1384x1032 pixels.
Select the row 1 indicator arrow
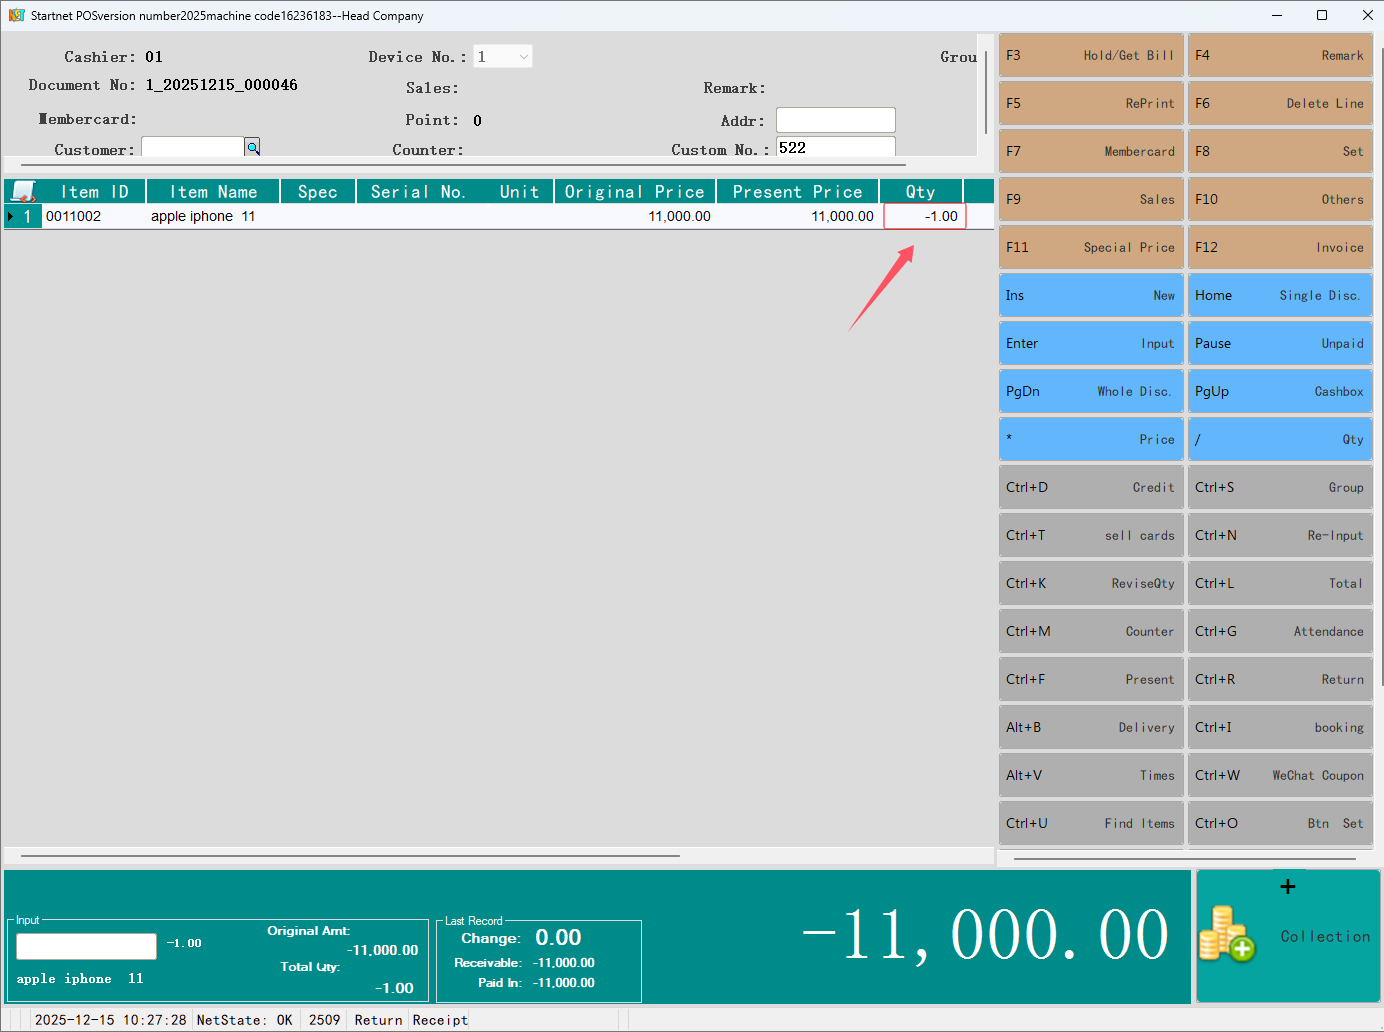coord(11,216)
